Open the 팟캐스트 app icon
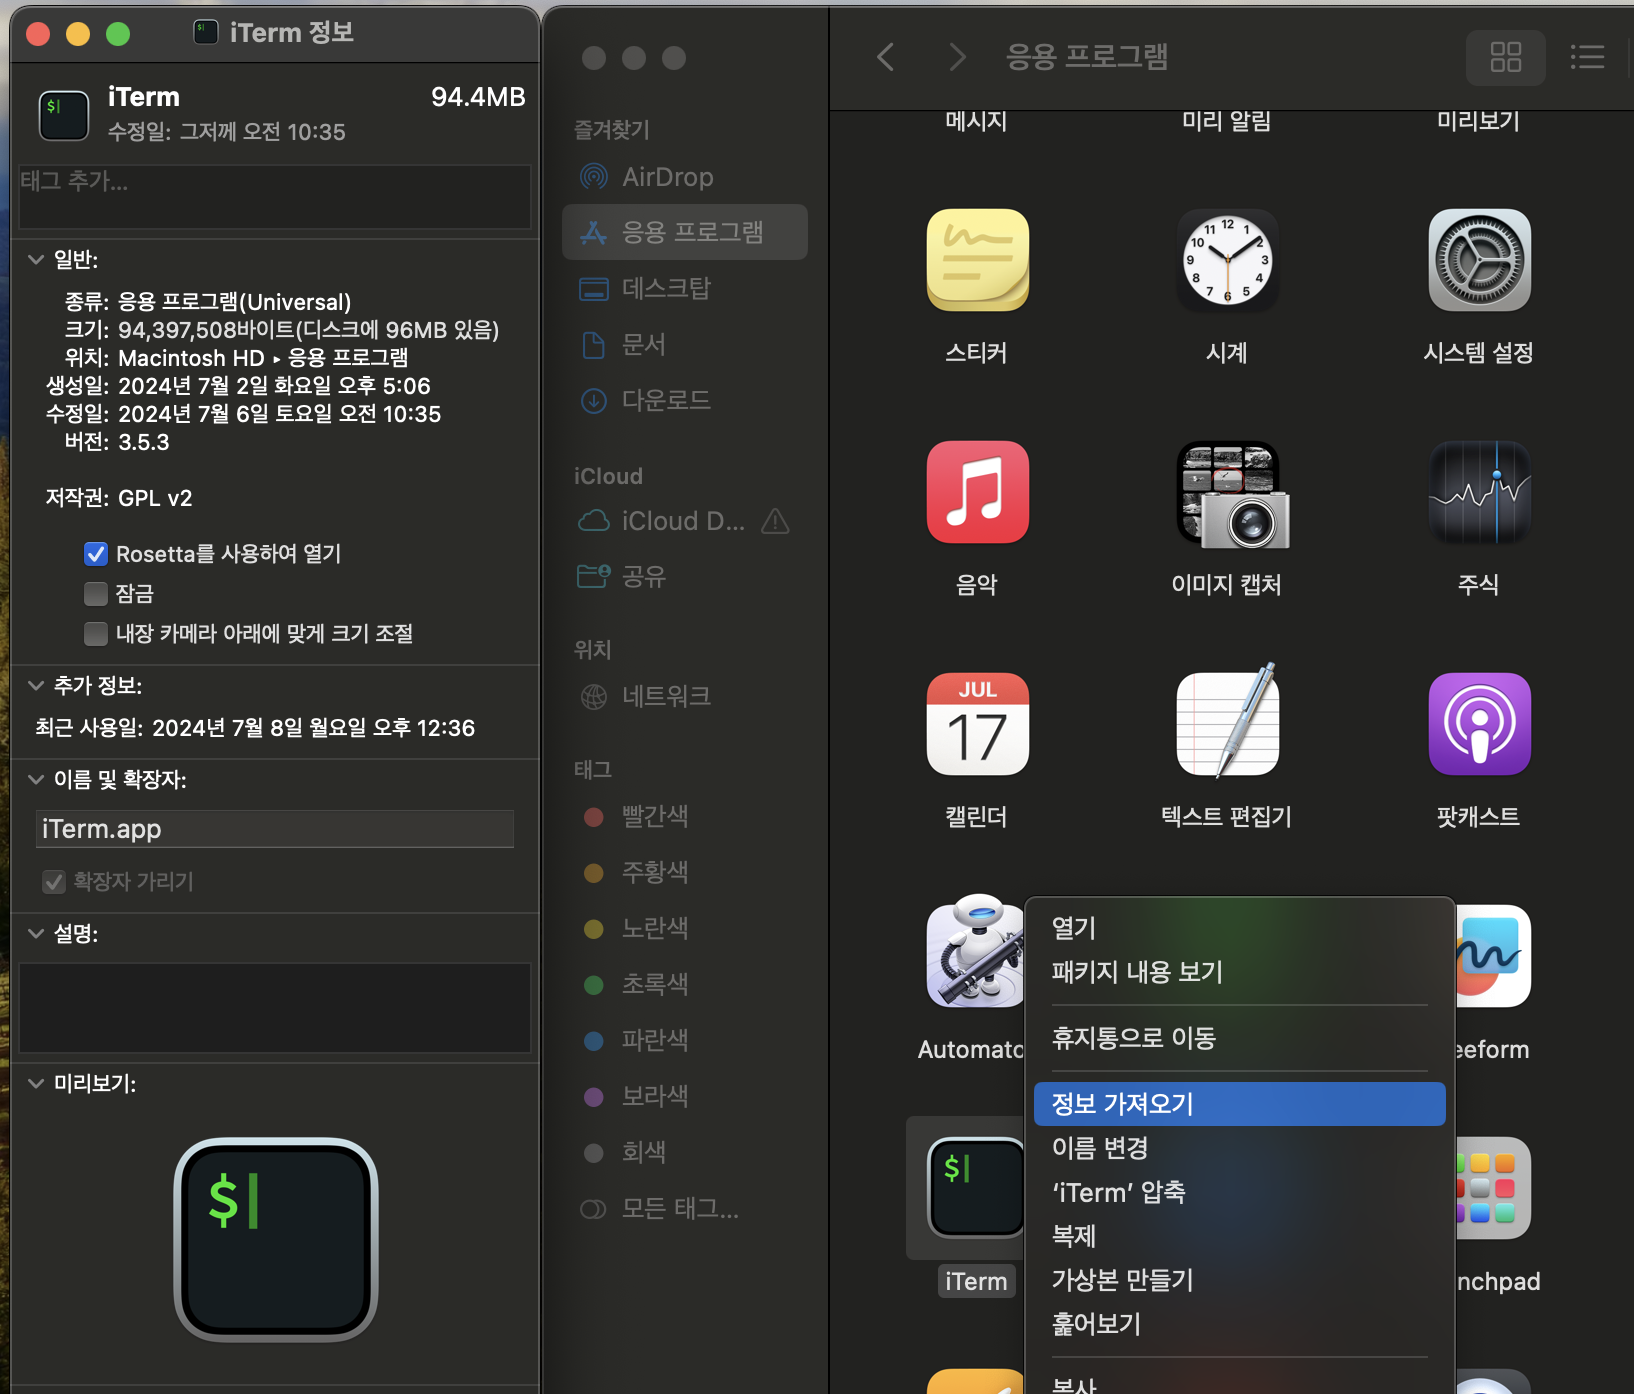 pyautogui.click(x=1479, y=724)
